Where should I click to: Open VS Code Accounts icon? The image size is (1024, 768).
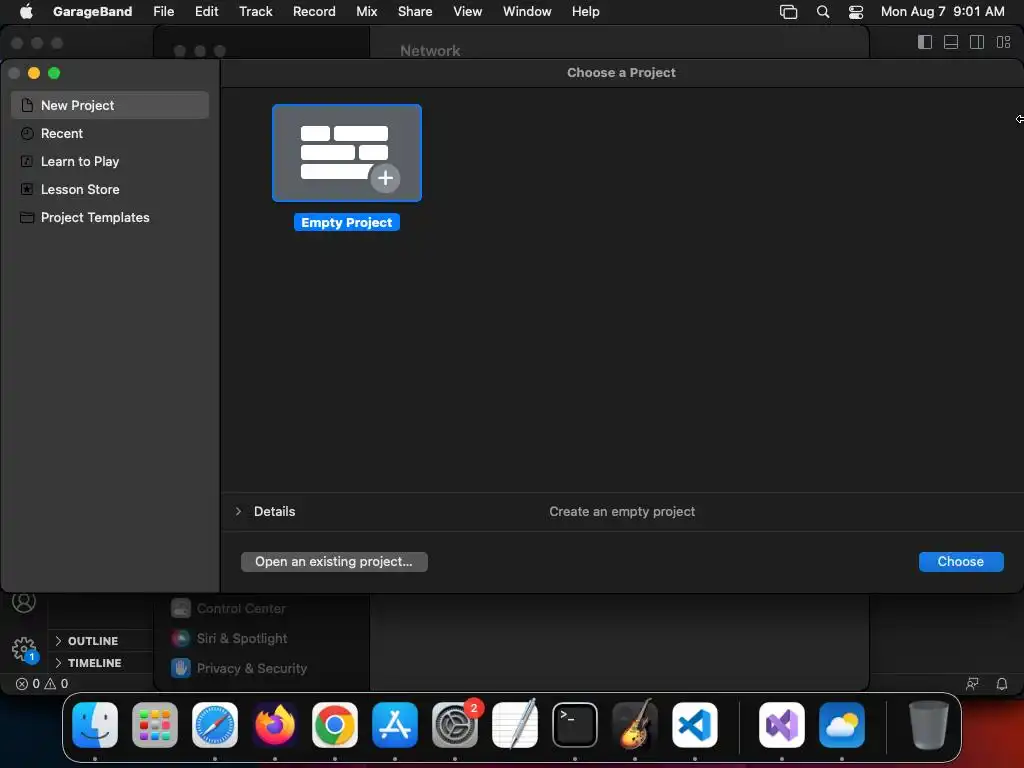point(24,601)
